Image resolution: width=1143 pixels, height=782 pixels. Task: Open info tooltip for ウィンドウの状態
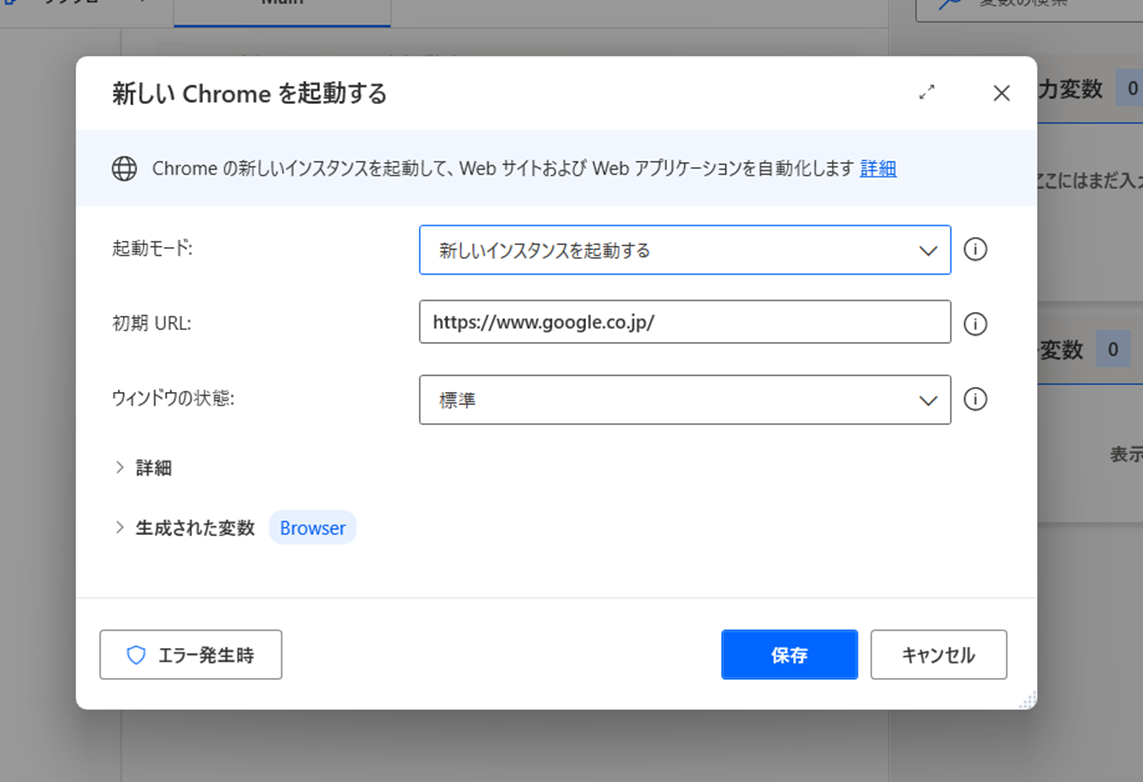point(975,399)
